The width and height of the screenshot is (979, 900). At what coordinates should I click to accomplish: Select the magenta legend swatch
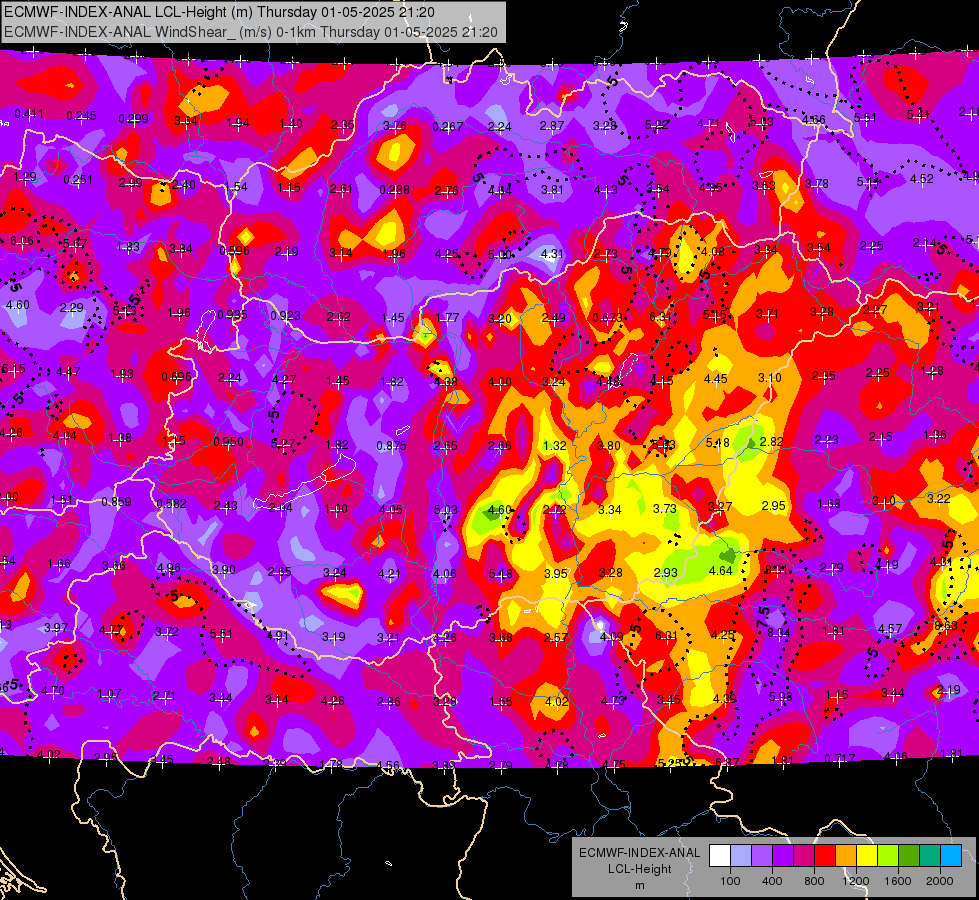coord(804,856)
